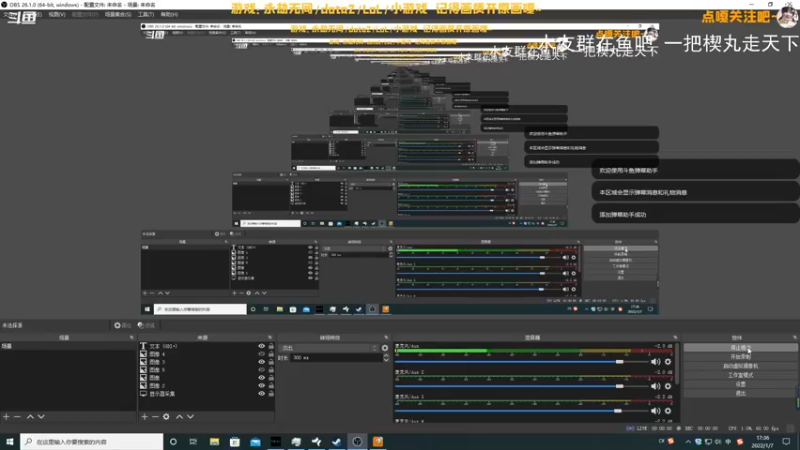Start the virtual camera (启动虚拟摄像机)
800x450 pixels.
click(x=740, y=366)
